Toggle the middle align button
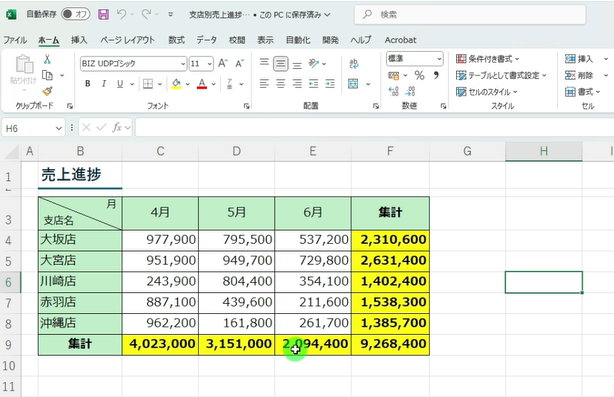This screenshot has height=397, width=614. [x=281, y=63]
